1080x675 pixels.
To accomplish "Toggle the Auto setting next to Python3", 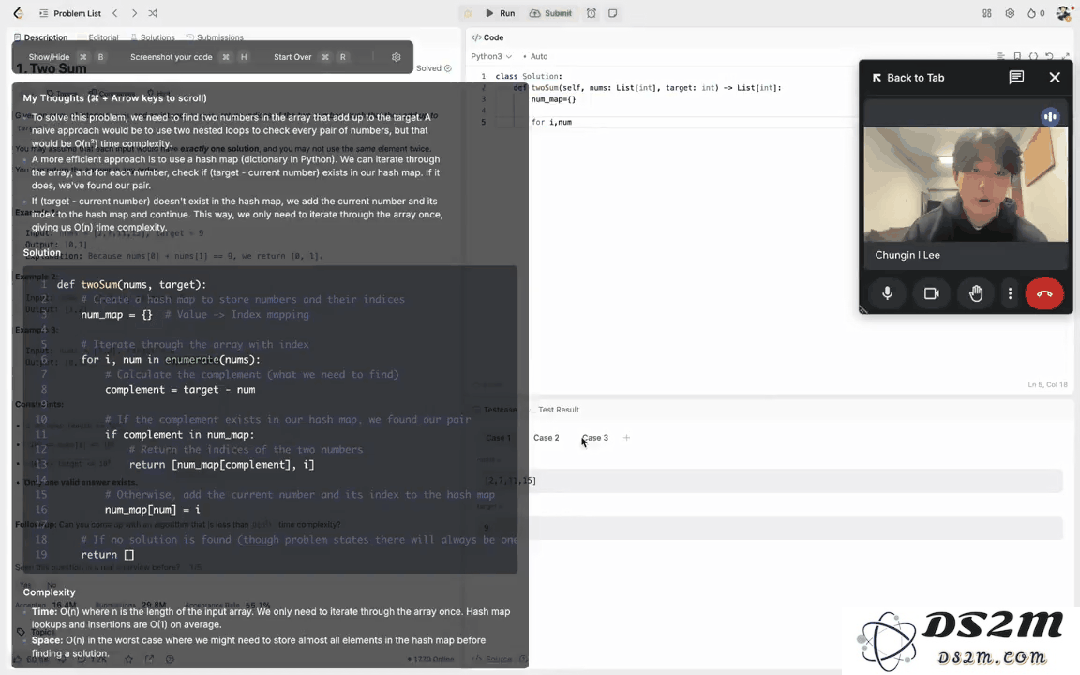I will (x=536, y=56).
